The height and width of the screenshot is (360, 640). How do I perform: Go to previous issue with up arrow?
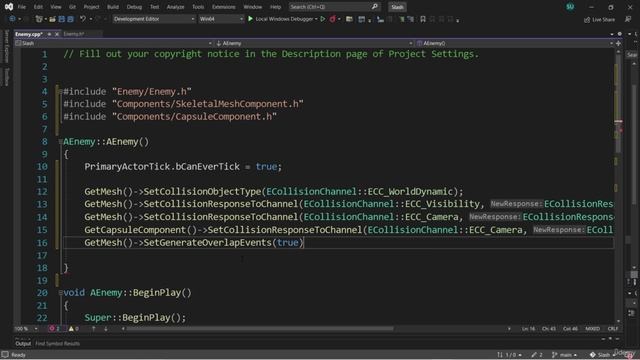(93, 329)
